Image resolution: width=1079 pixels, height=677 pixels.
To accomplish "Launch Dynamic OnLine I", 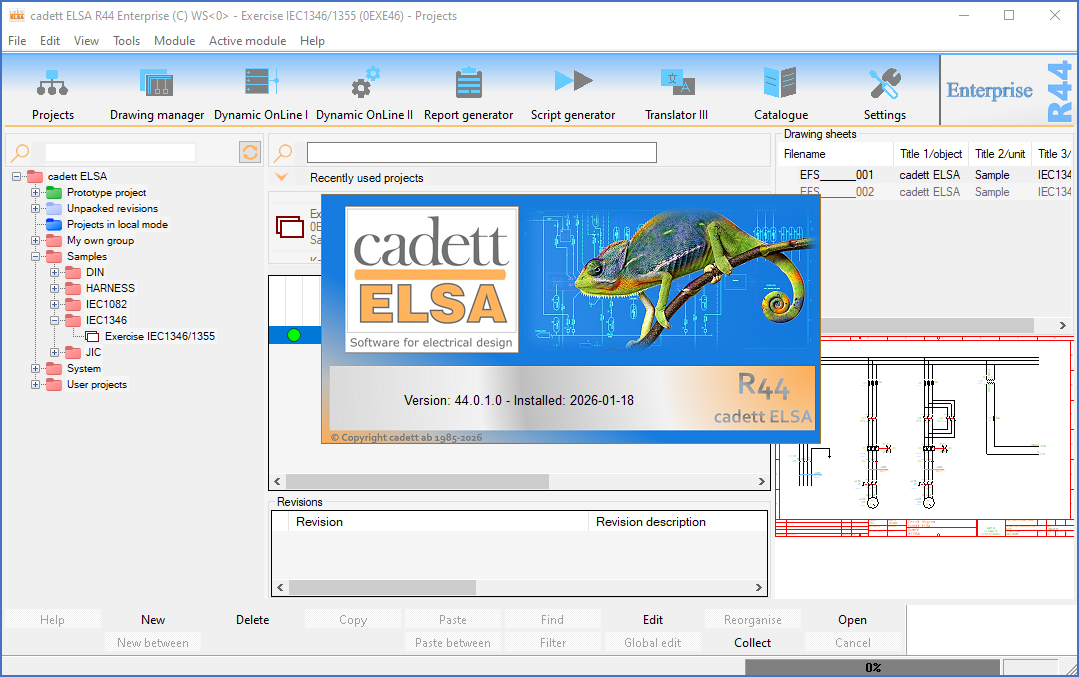I will pyautogui.click(x=260, y=90).
